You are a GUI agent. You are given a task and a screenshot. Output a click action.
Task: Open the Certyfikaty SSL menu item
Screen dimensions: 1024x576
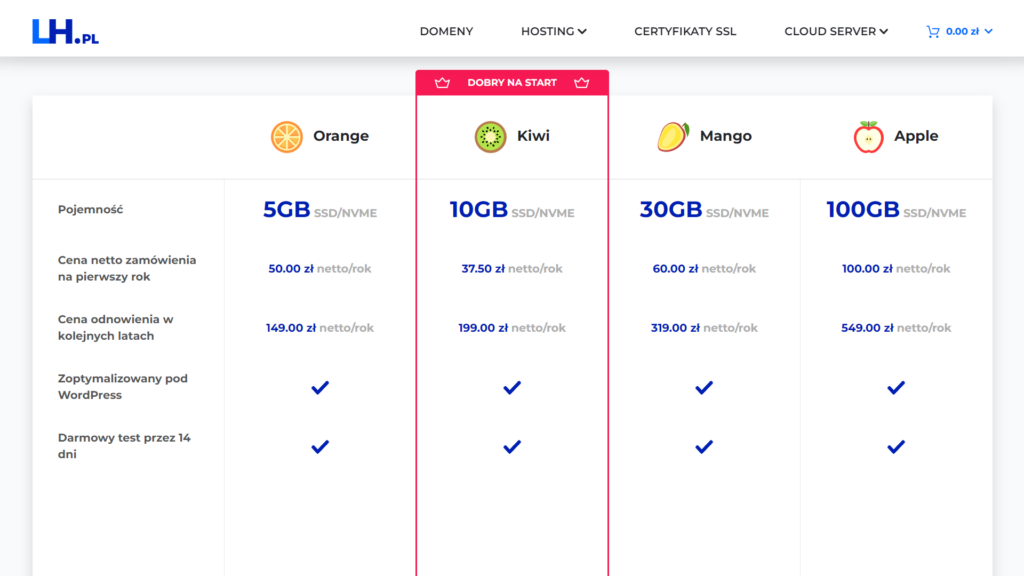(685, 31)
